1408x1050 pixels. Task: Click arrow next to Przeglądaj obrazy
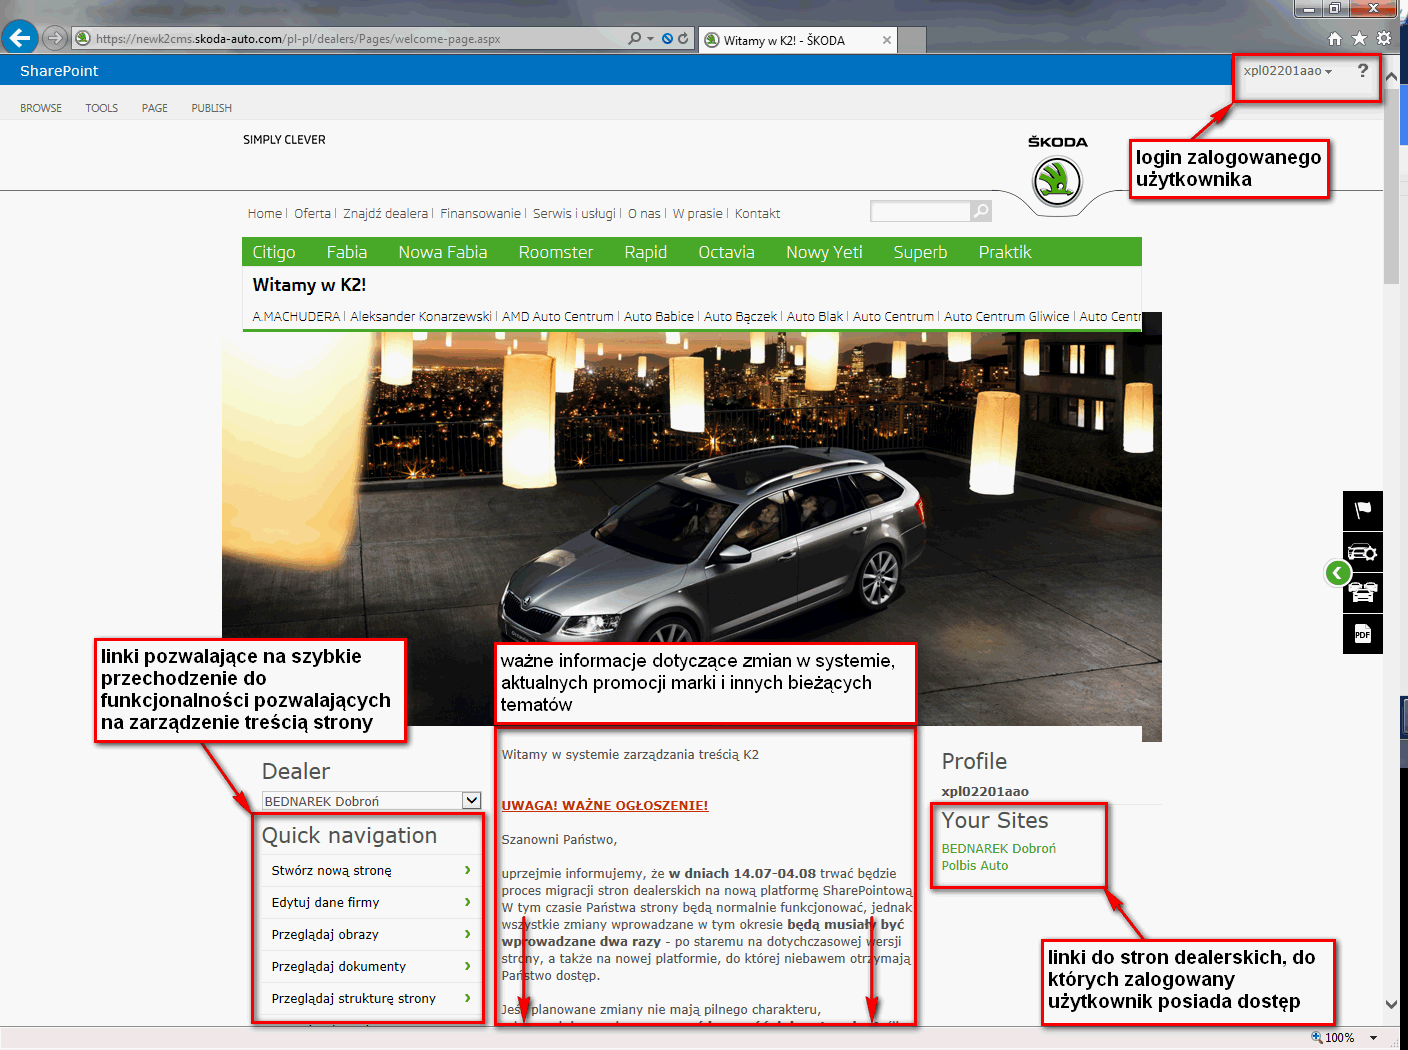[x=467, y=934]
